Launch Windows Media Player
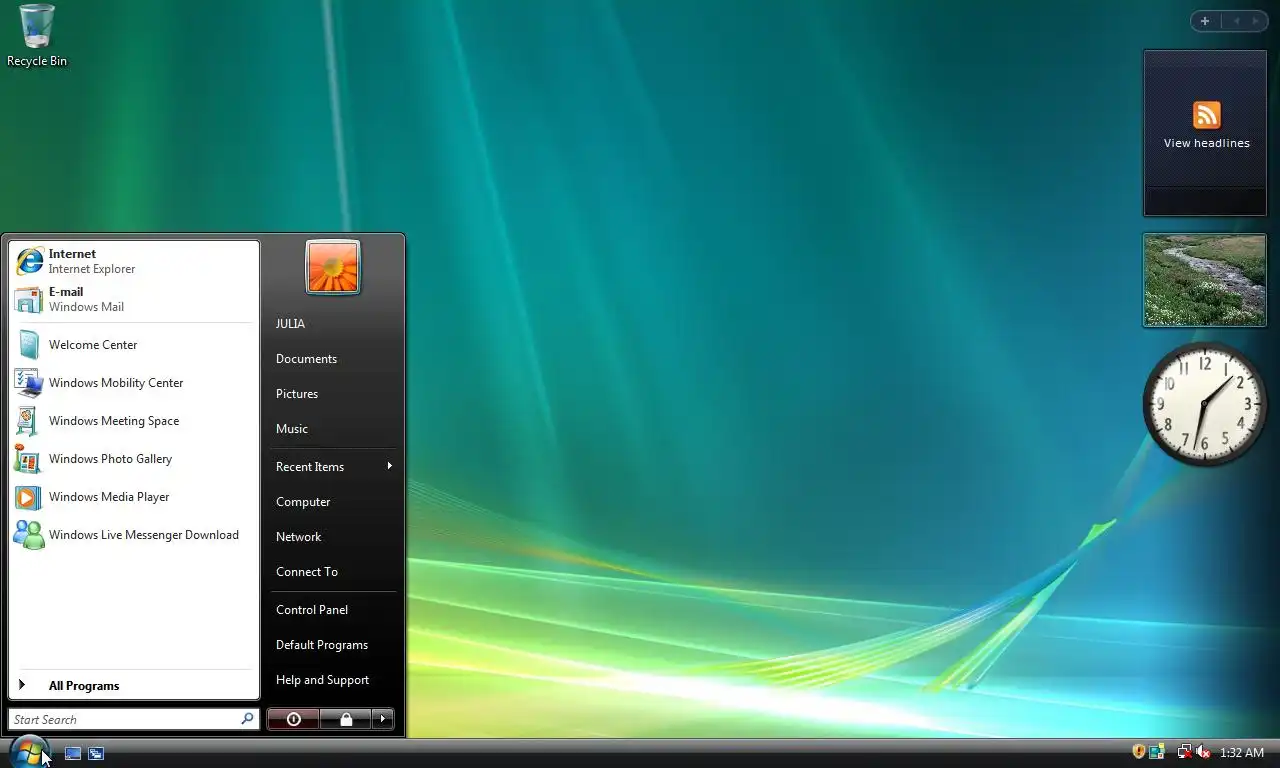This screenshot has width=1280, height=768. tap(134, 497)
